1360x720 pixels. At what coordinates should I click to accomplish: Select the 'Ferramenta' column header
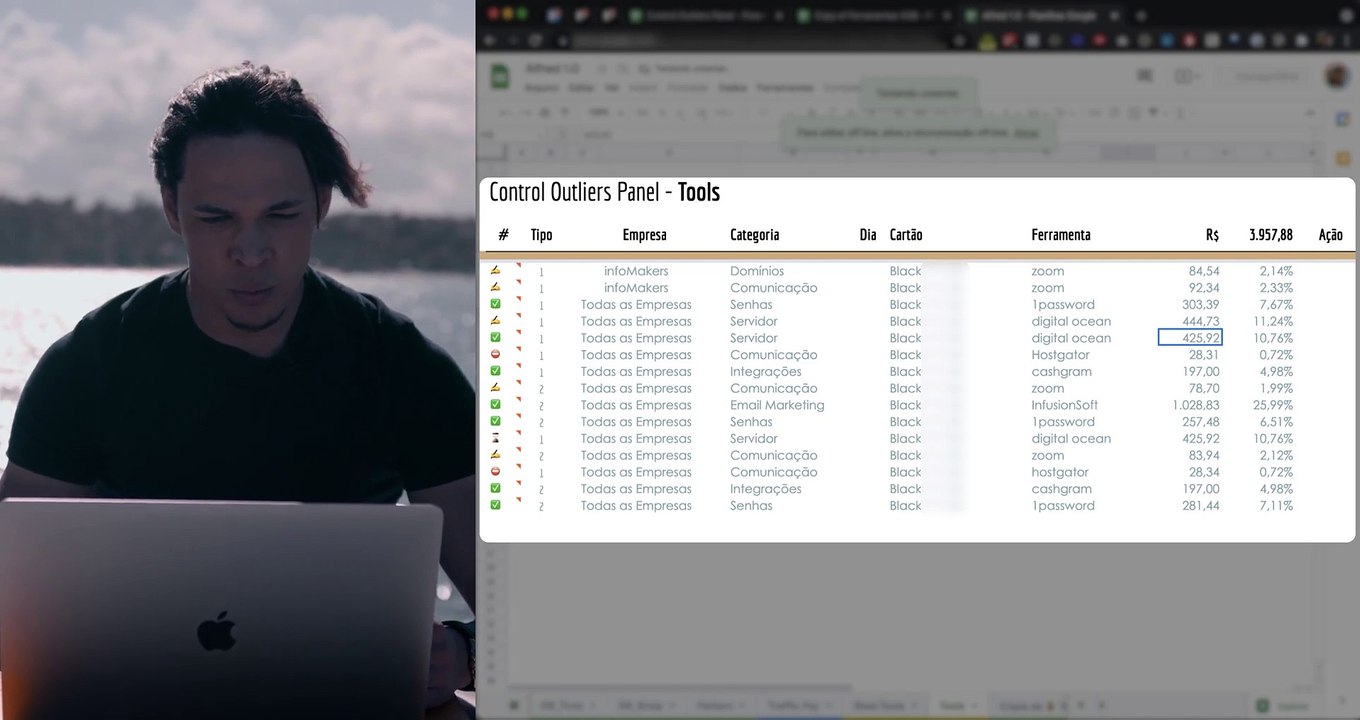pos(1061,235)
